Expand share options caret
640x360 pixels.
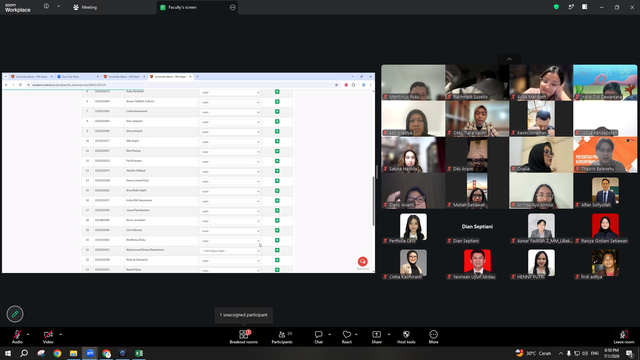point(389,334)
